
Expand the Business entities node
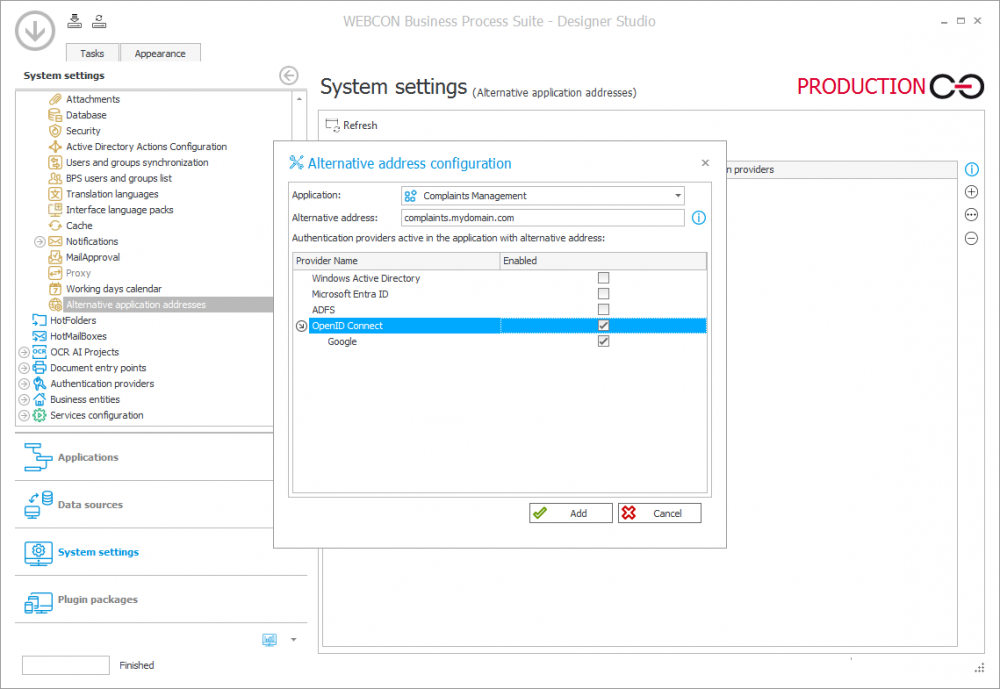coord(24,400)
